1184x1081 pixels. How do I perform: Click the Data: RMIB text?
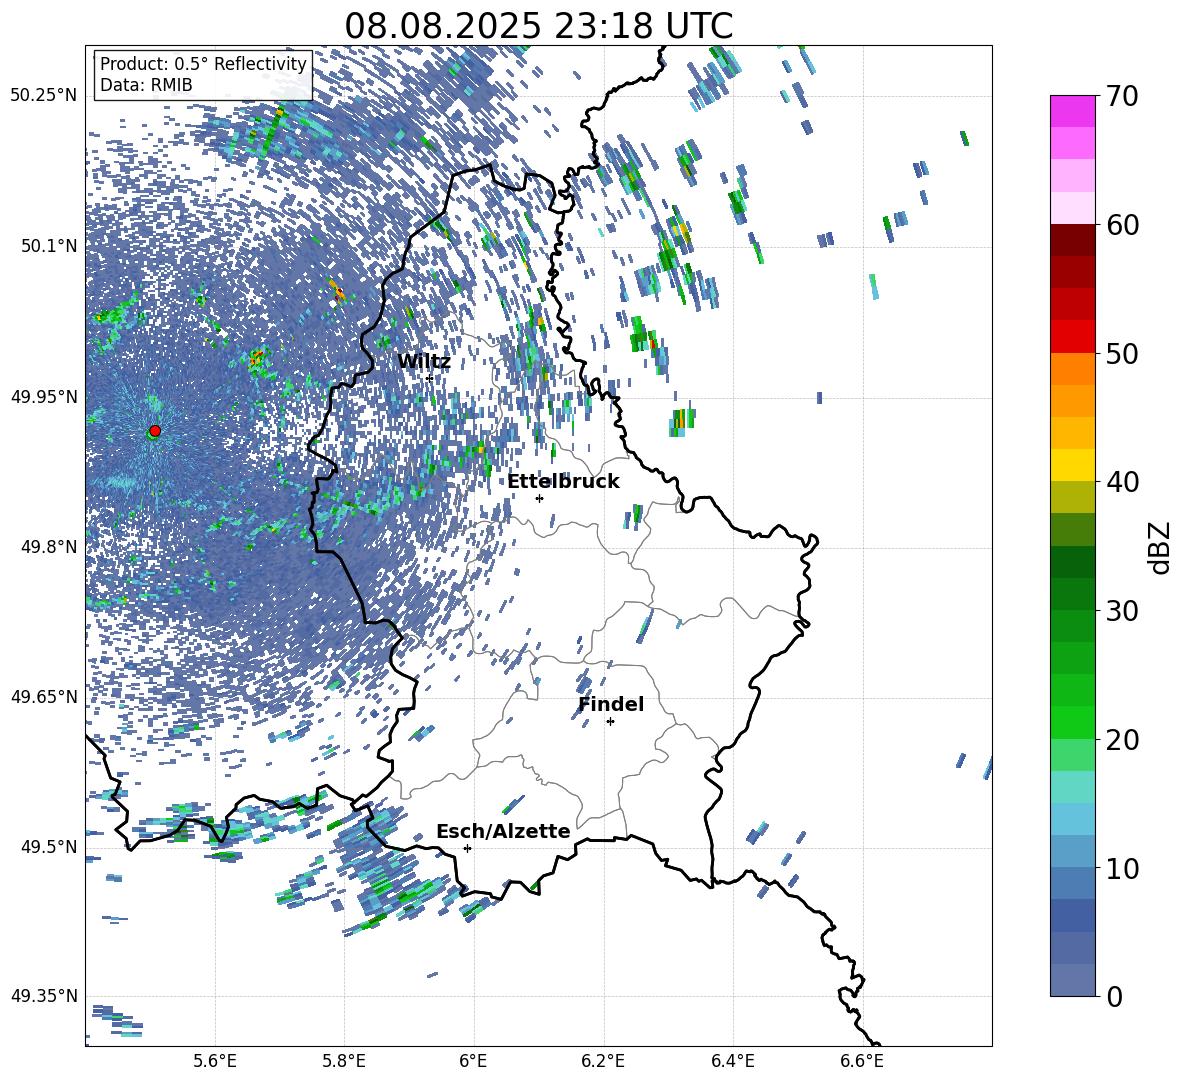(146, 85)
